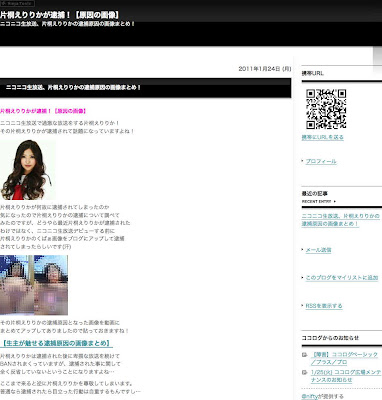Add blog via このブログをマイリストに追加
Image resolution: width=382 pixels, height=400 pixels.
342,278
